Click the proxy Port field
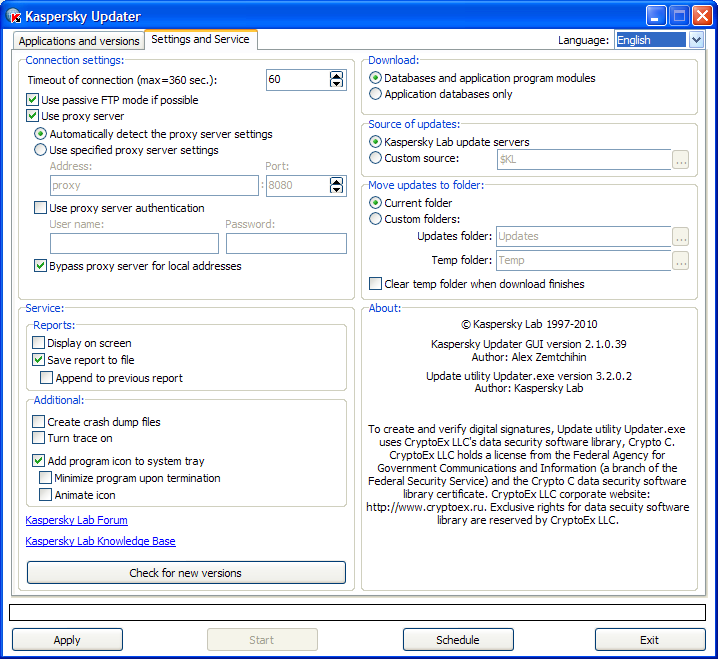This screenshot has height=659, width=718. (x=298, y=185)
